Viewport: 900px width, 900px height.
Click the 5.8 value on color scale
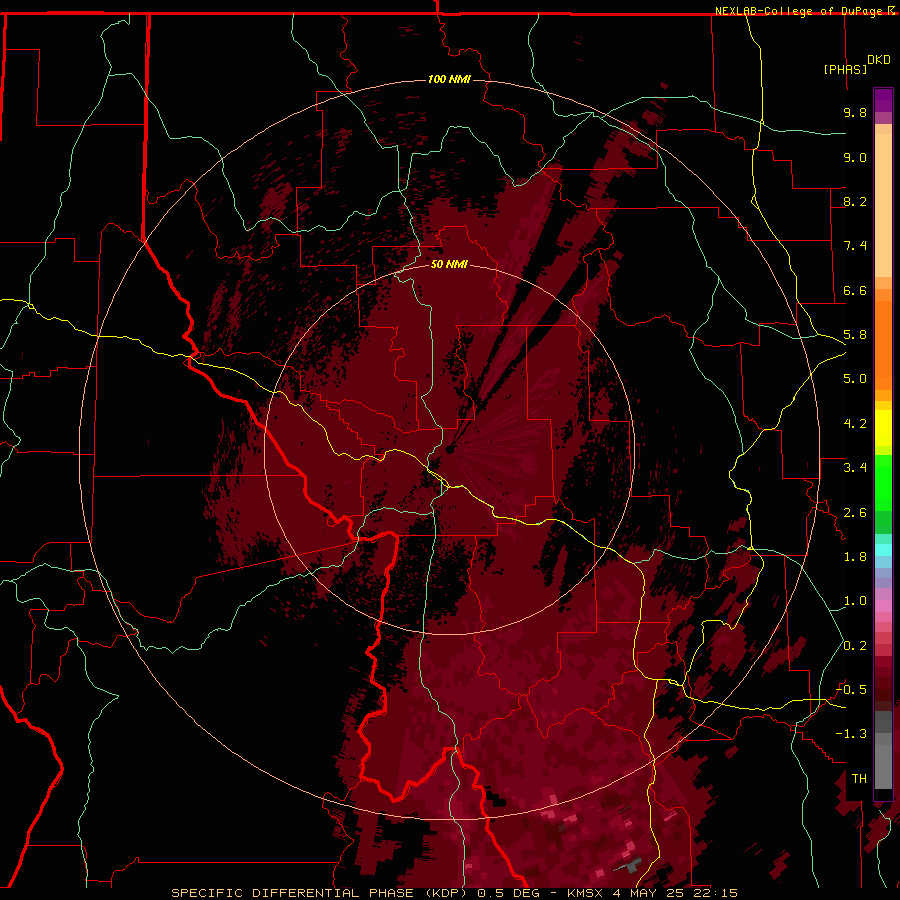coord(855,335)
